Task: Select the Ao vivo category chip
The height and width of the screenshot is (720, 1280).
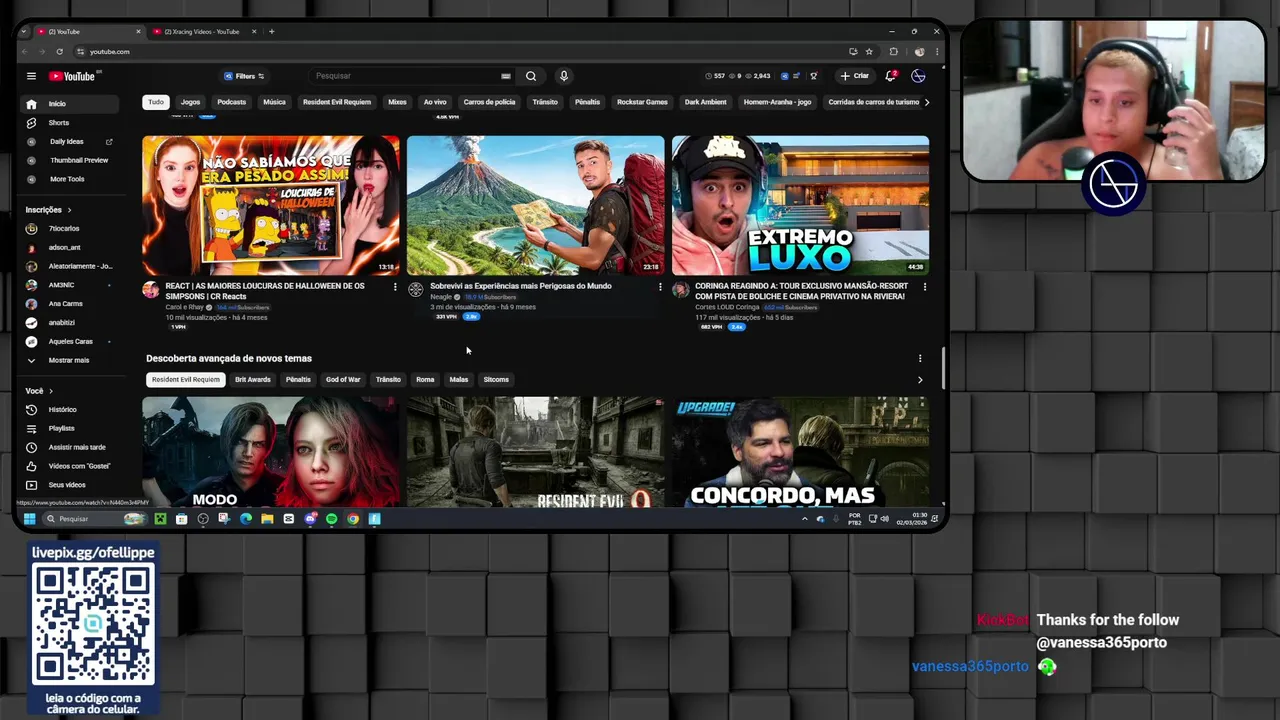Action: tap(435, 102)
